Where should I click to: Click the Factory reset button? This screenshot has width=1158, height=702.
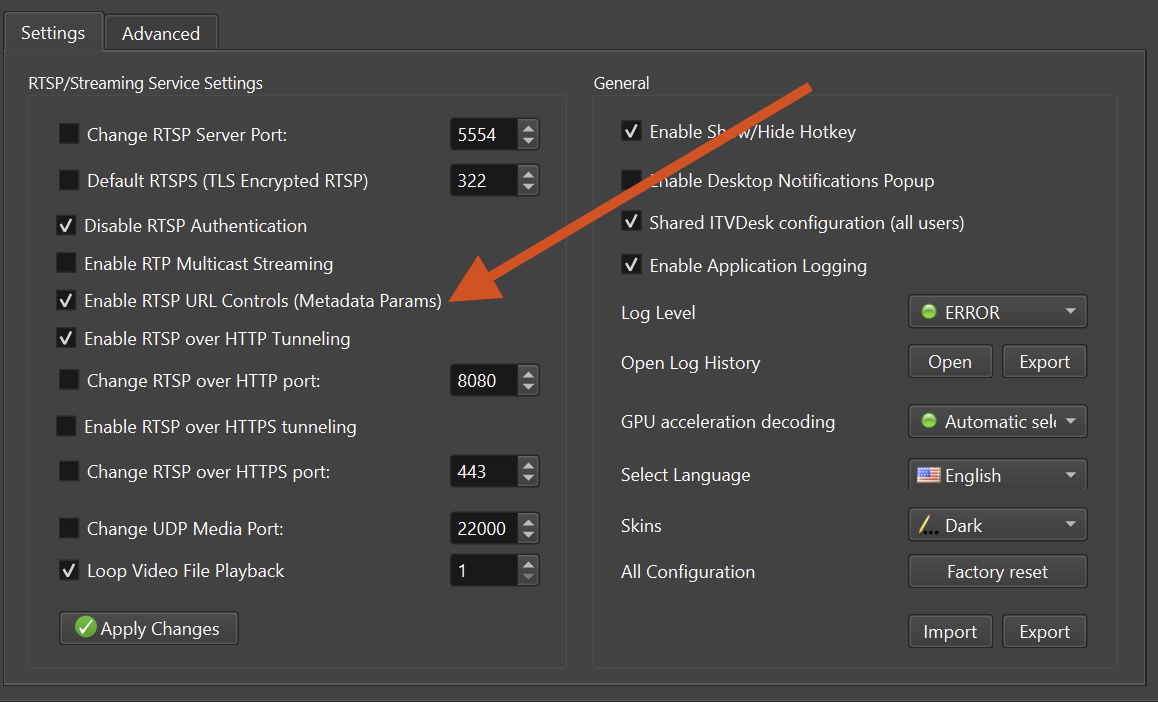tap(997, 572)
